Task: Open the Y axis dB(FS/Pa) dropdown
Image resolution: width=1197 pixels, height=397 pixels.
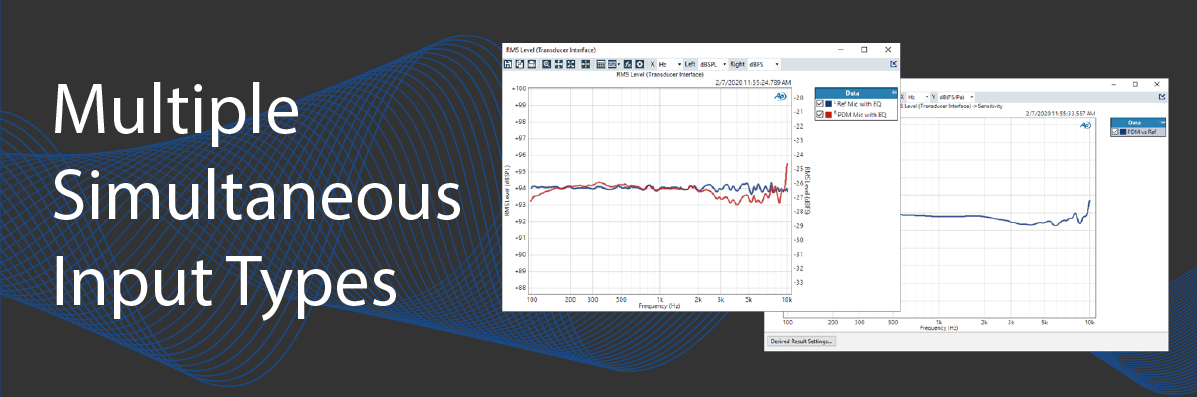Action: (957, 97)
